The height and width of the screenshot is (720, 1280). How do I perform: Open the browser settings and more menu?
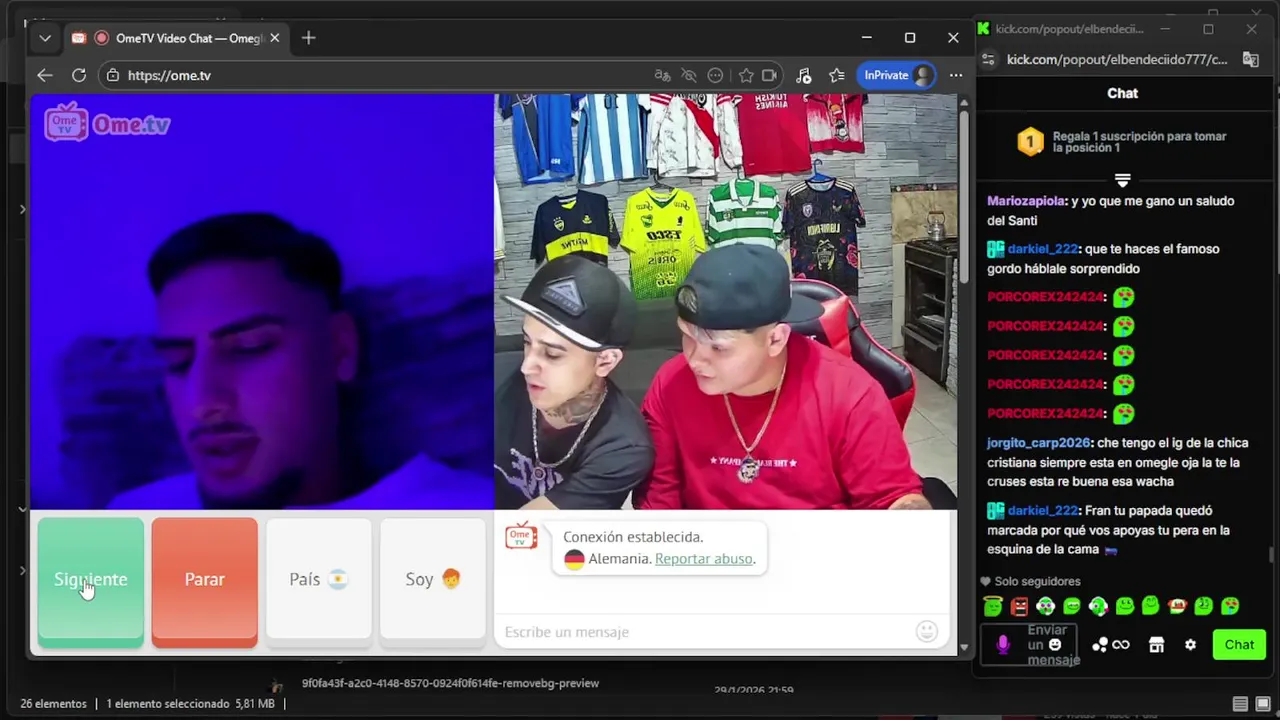pyautogui.click(x=956, y=75)
